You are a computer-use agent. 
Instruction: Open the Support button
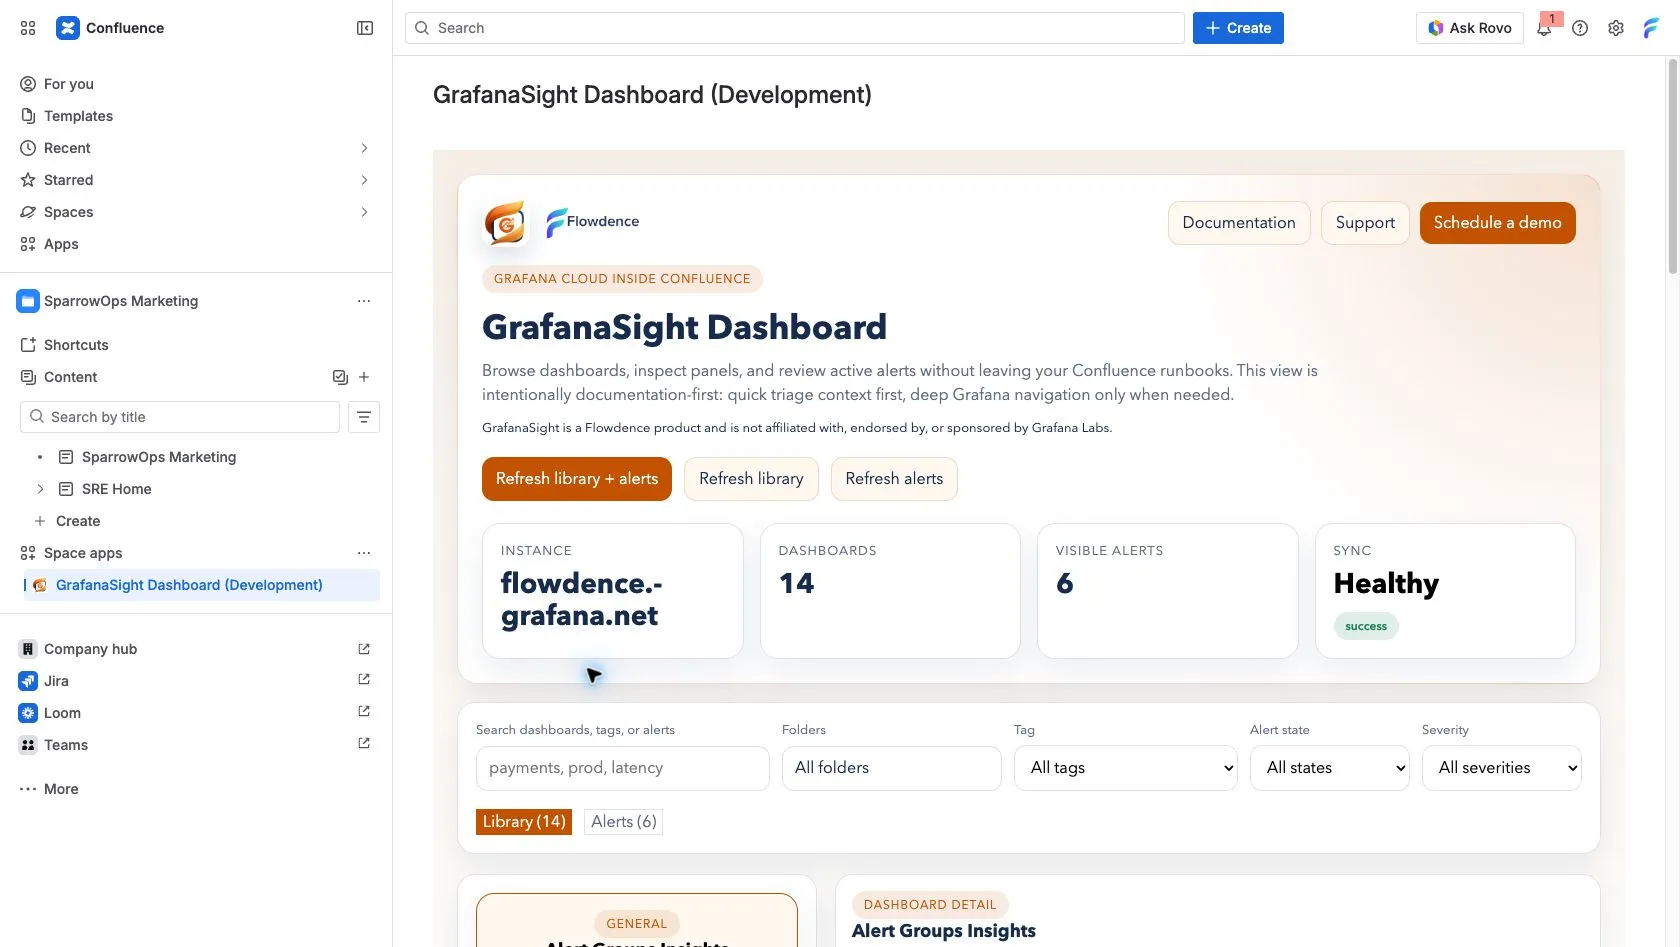pos(1365,223)
